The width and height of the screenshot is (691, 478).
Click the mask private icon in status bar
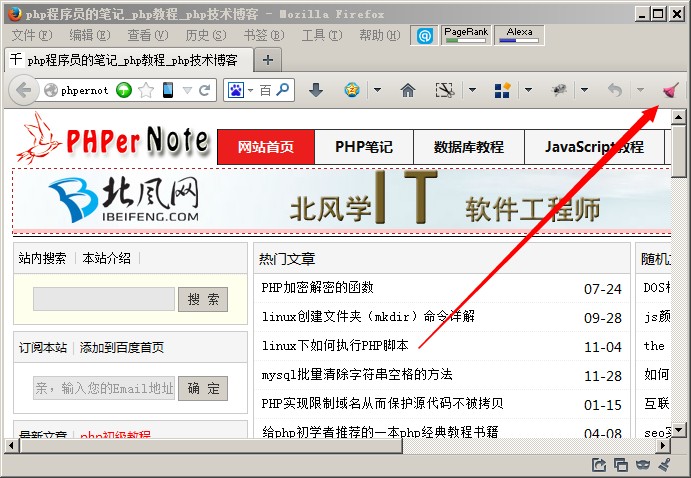[643, 464]
